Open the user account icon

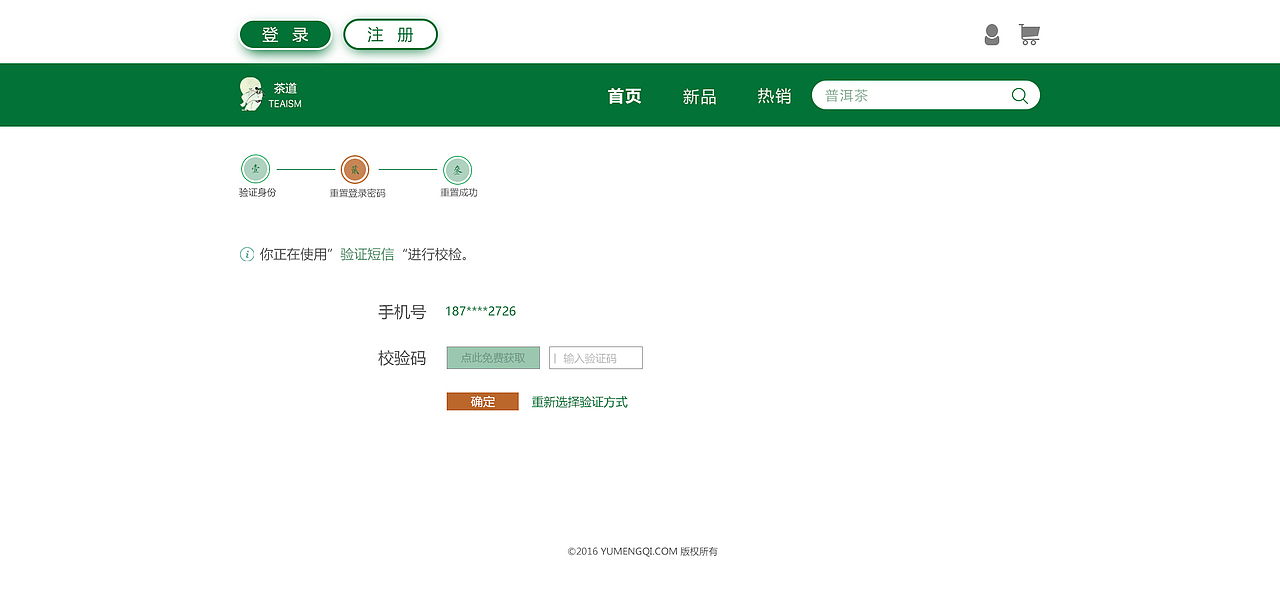(x=991, y=35)
